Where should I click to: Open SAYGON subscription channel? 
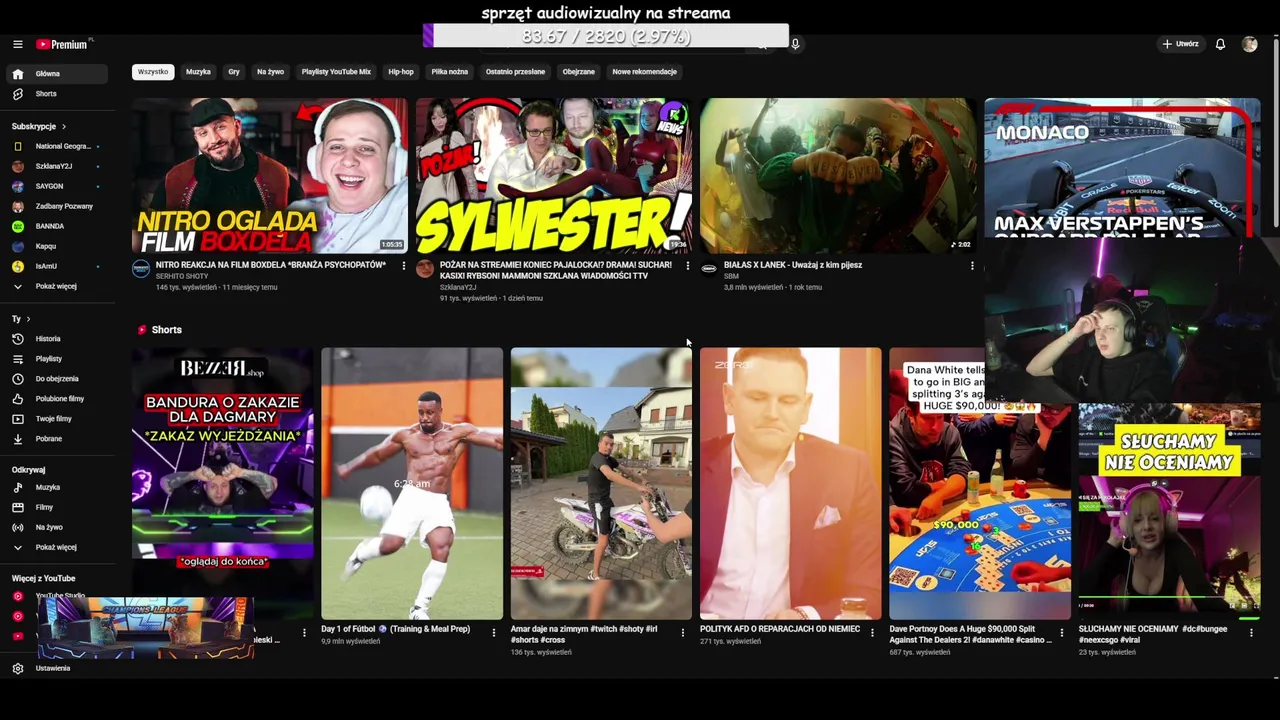coord(56,186)
